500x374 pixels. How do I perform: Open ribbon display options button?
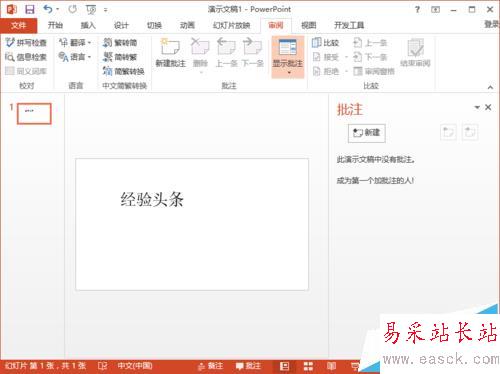click(435, 10)
